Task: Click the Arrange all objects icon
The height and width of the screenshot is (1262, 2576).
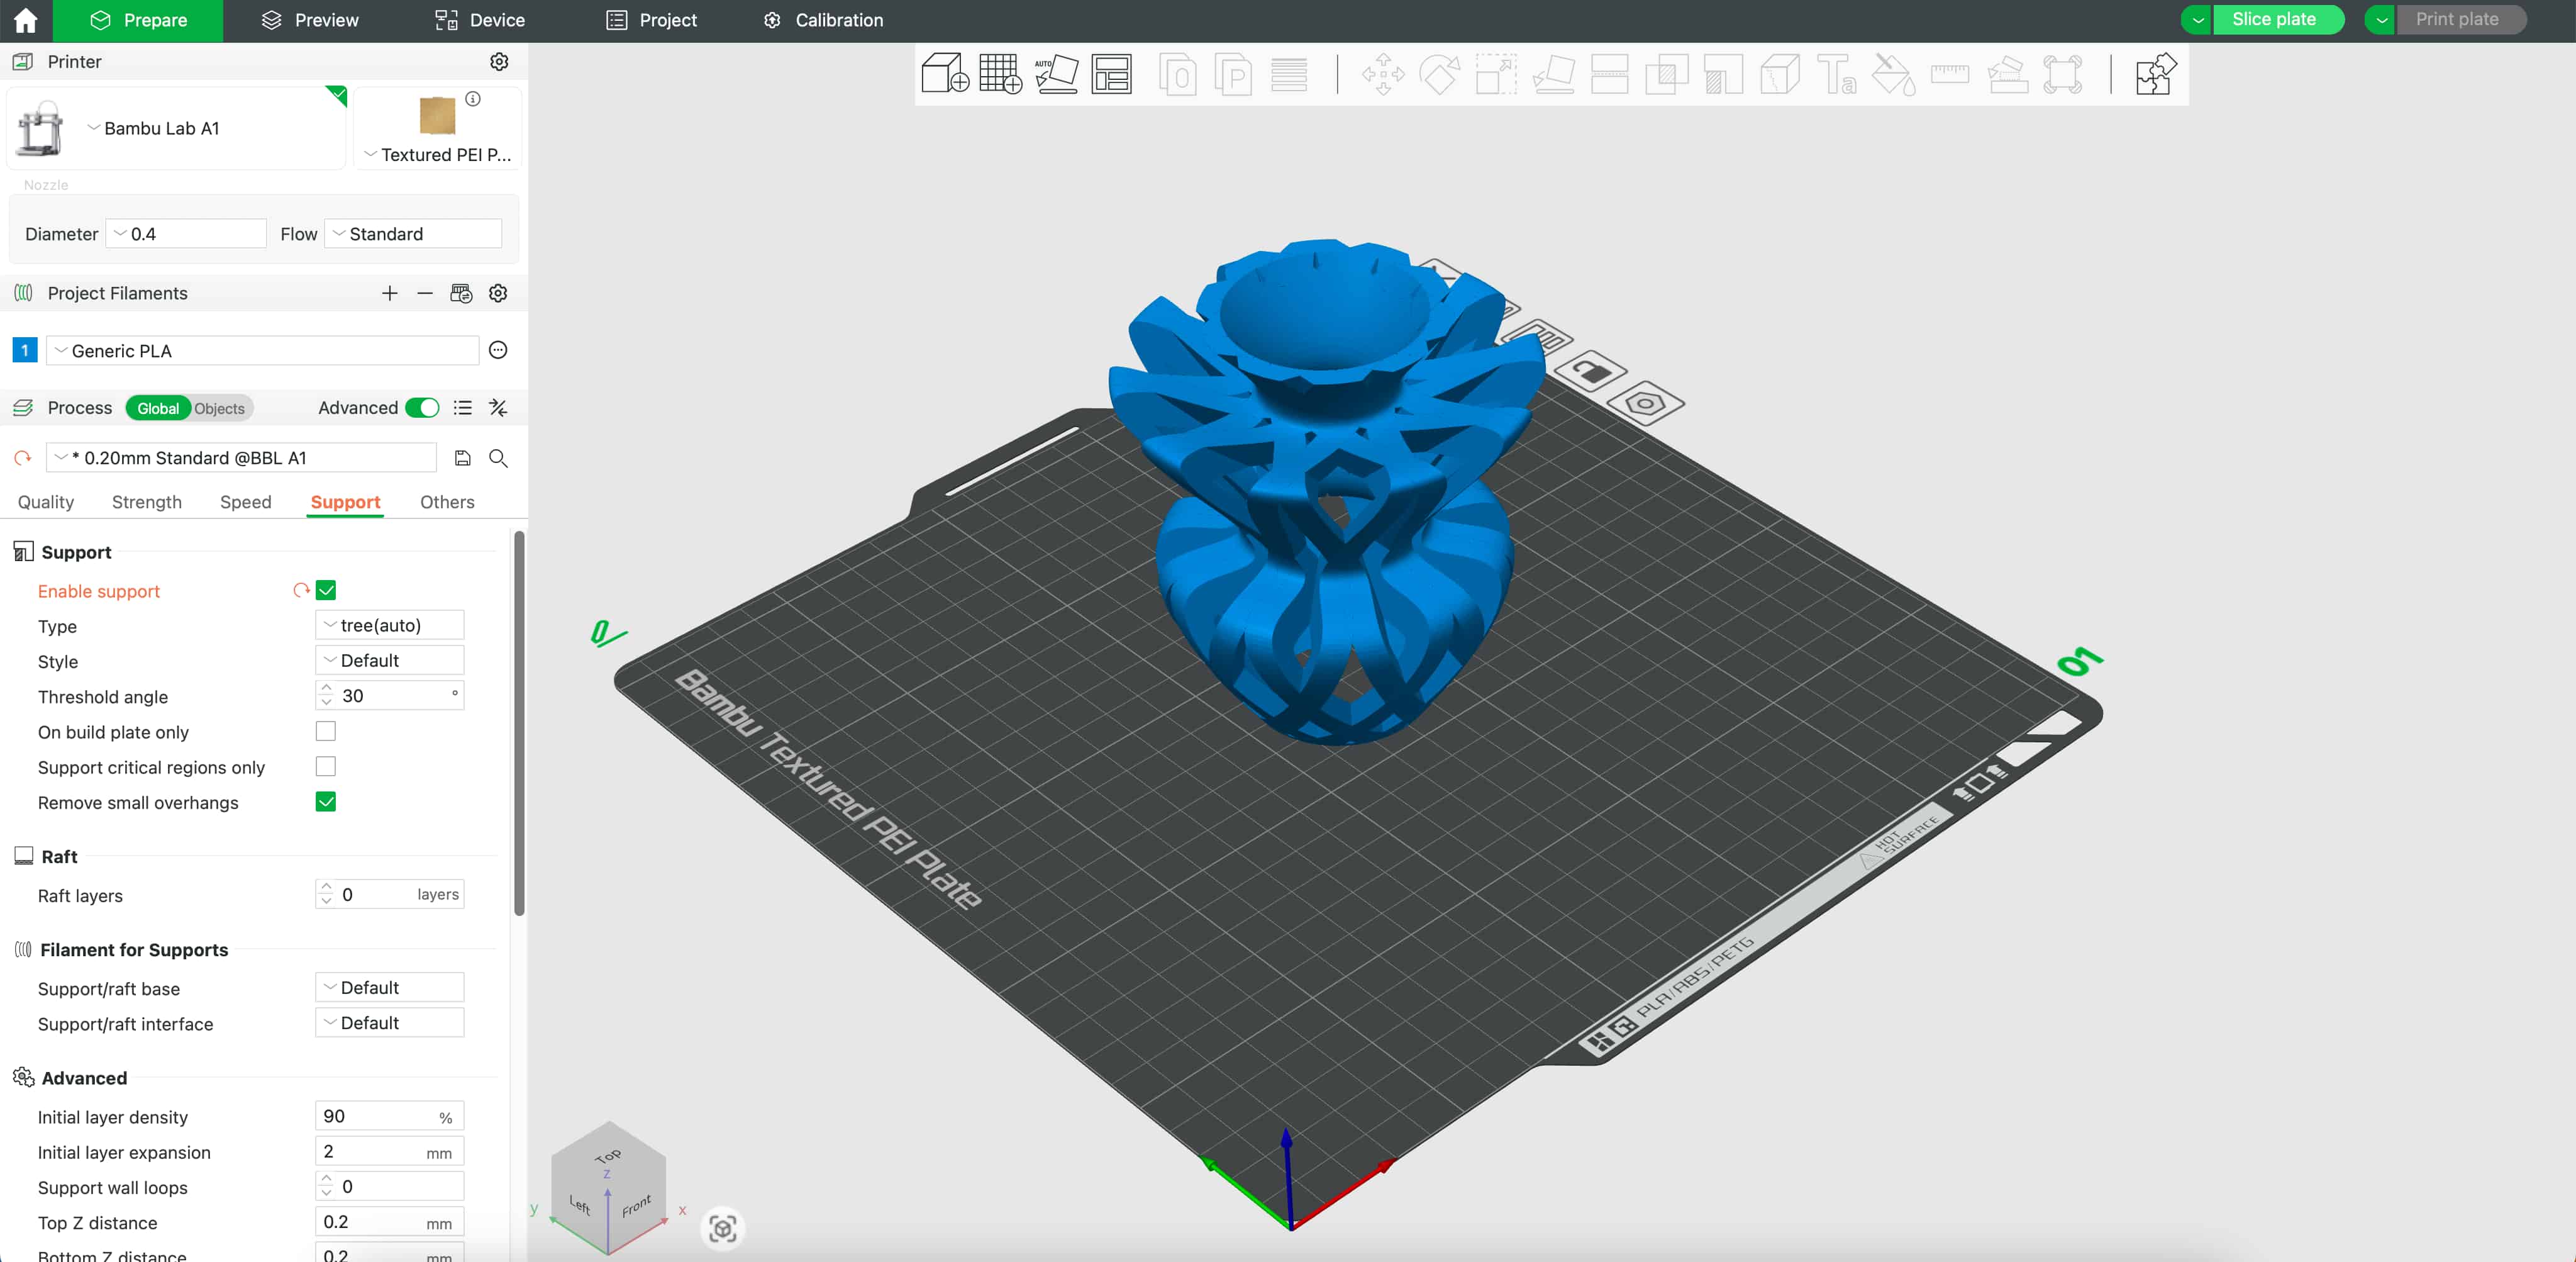Action: 1111,74
